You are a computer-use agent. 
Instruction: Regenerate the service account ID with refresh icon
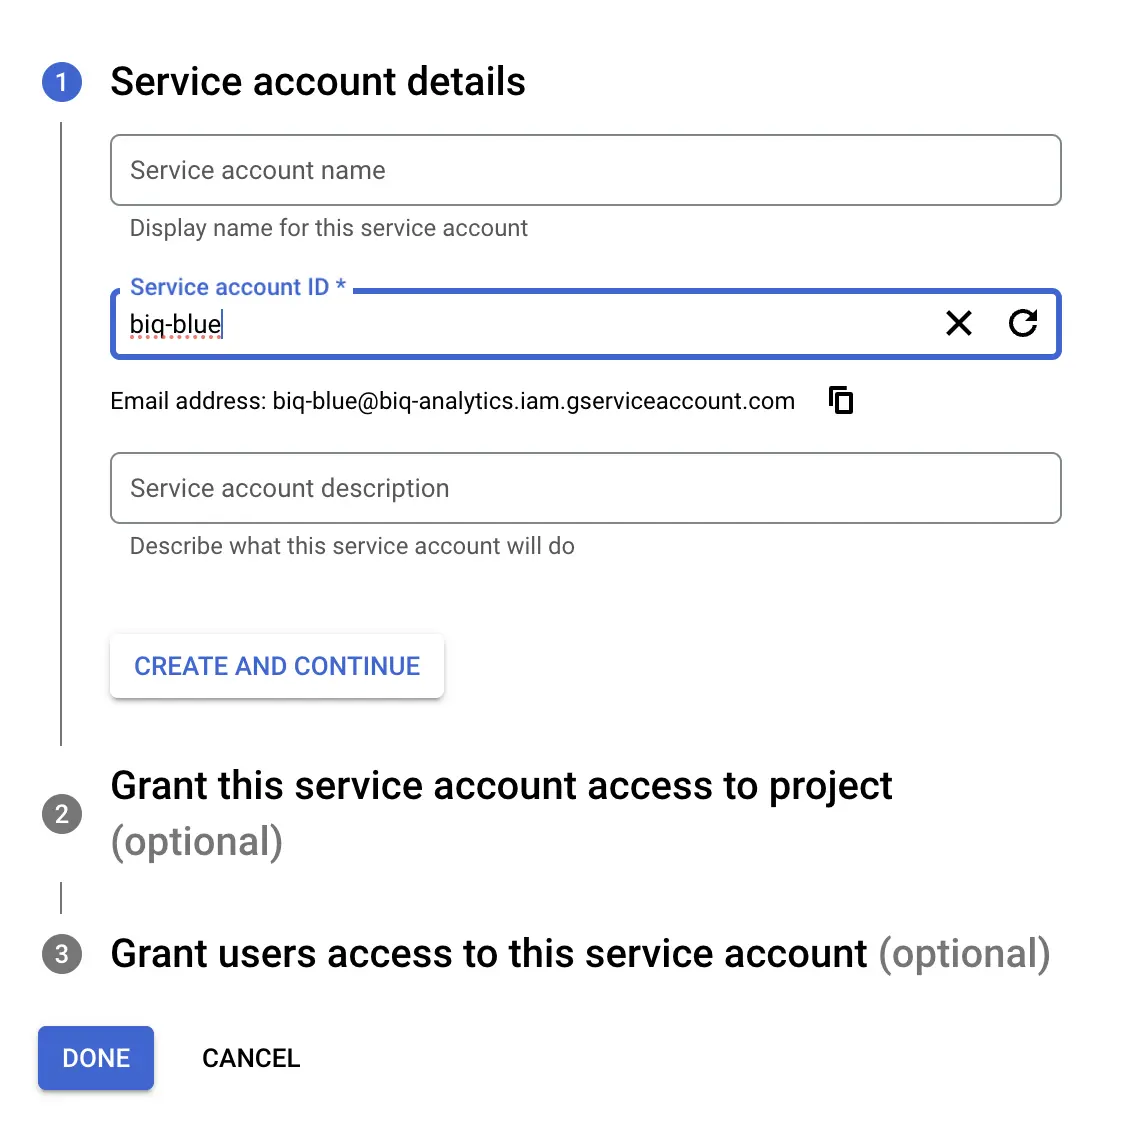click(1023, 323)
